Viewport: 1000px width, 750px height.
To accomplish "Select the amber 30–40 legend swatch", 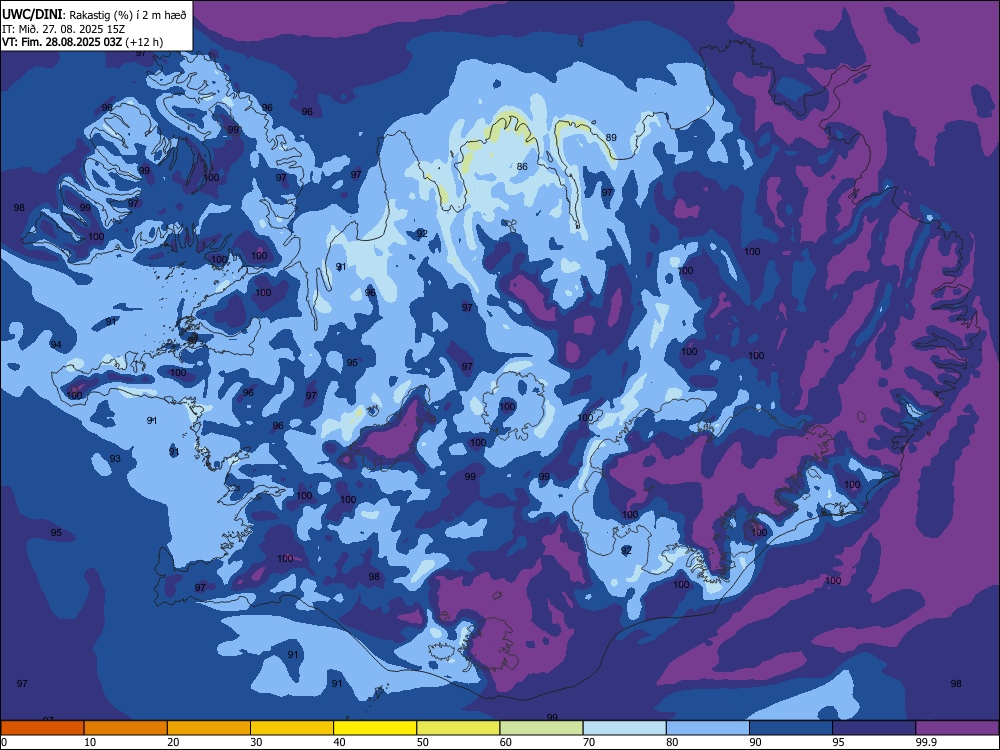I will click(292, 728).
